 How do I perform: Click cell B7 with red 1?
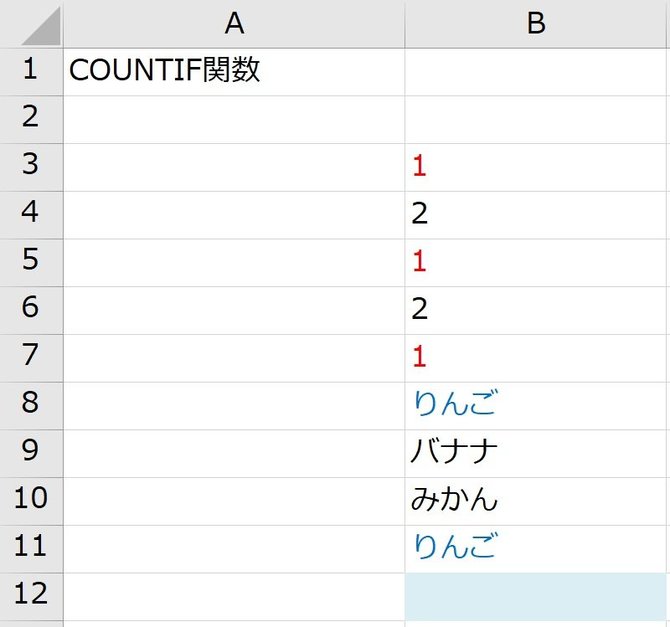535,359
